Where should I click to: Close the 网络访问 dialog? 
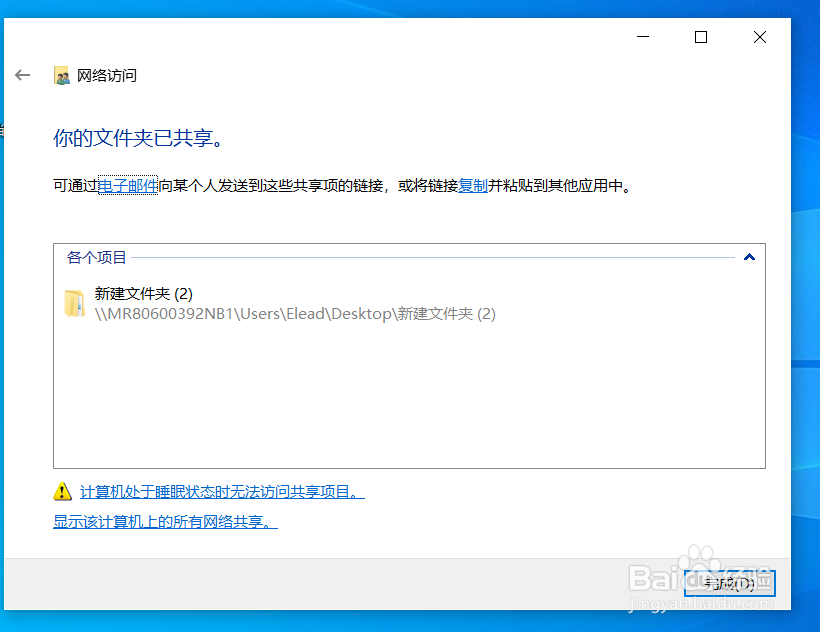click(x=759, y=37)
